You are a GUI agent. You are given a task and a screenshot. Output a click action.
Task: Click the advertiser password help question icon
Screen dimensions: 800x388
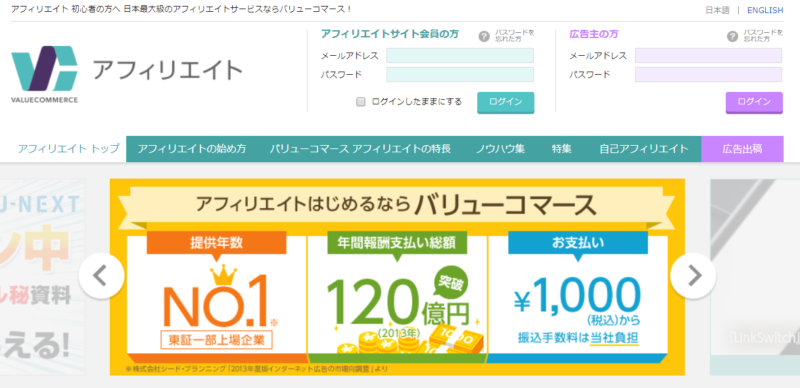click(733, 36)
